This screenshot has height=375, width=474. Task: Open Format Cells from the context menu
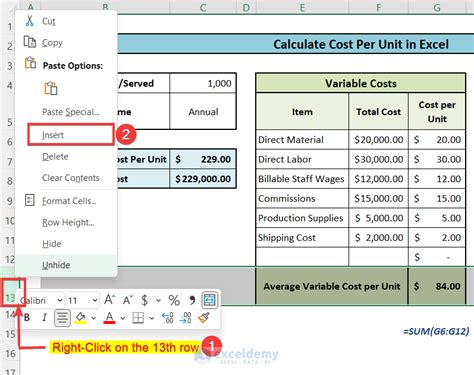[x=69, y=201]
